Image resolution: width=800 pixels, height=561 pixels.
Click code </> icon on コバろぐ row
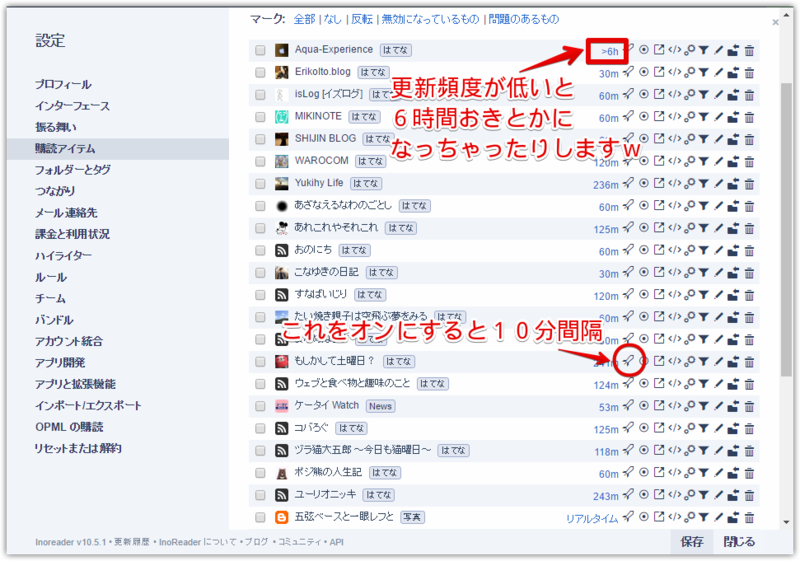click(x=674, y=428)
